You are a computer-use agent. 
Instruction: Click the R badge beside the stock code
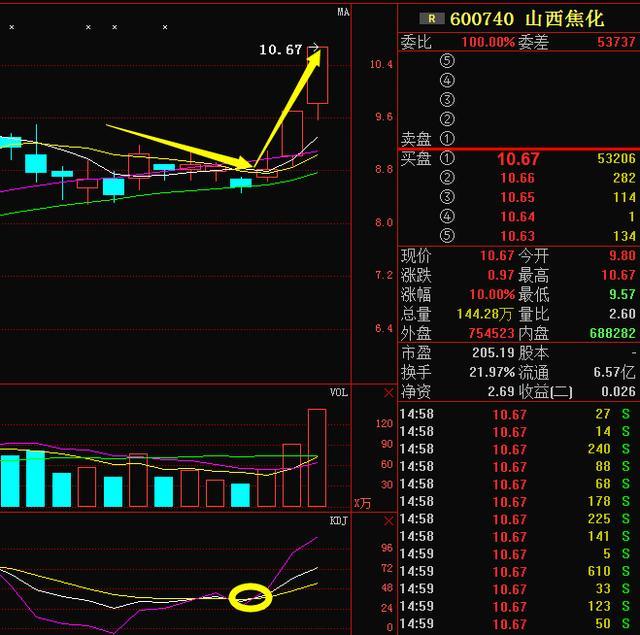point(431,18)
